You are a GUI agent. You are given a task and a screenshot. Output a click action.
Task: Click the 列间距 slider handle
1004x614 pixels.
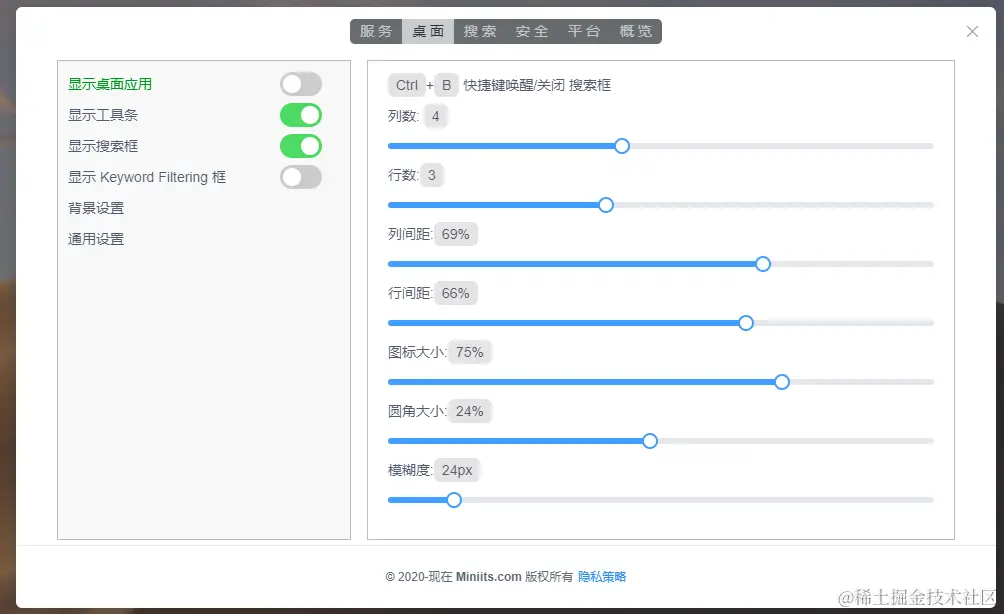(x=763, y=263)
